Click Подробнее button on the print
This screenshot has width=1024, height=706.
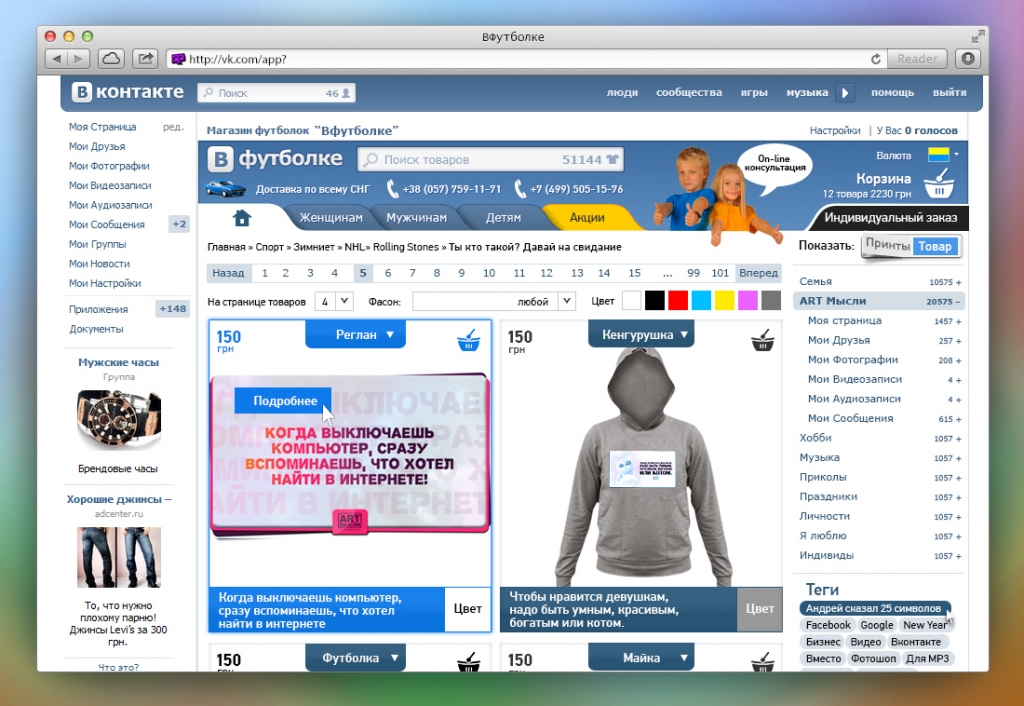coord(285,400)
